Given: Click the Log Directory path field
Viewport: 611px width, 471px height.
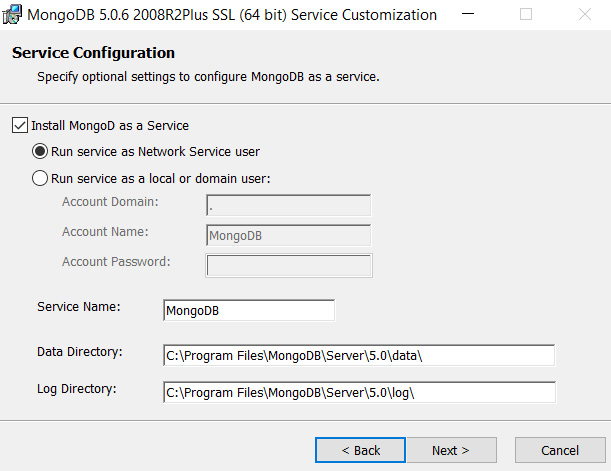Looking at the screenshot, I should (x=359, y=392).
